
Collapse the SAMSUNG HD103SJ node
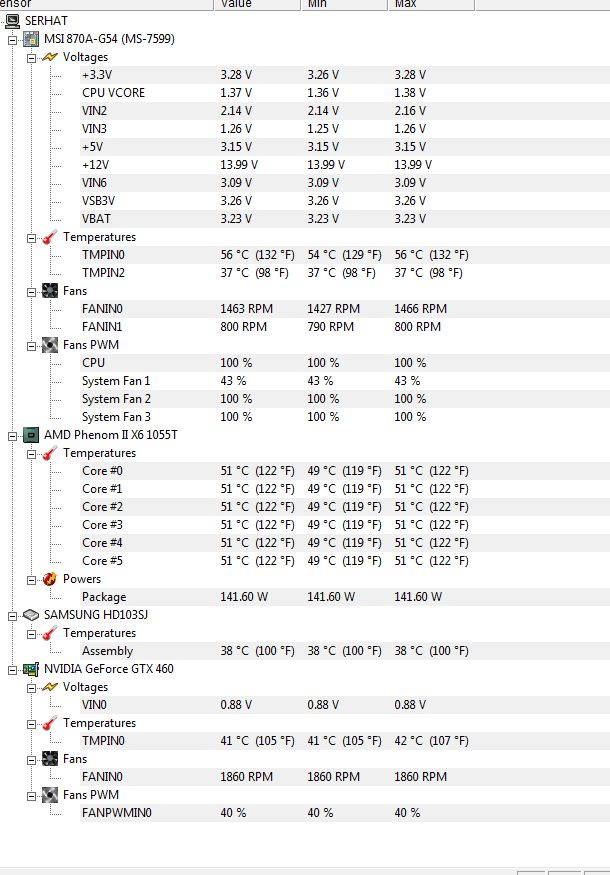tap(12, 615)
